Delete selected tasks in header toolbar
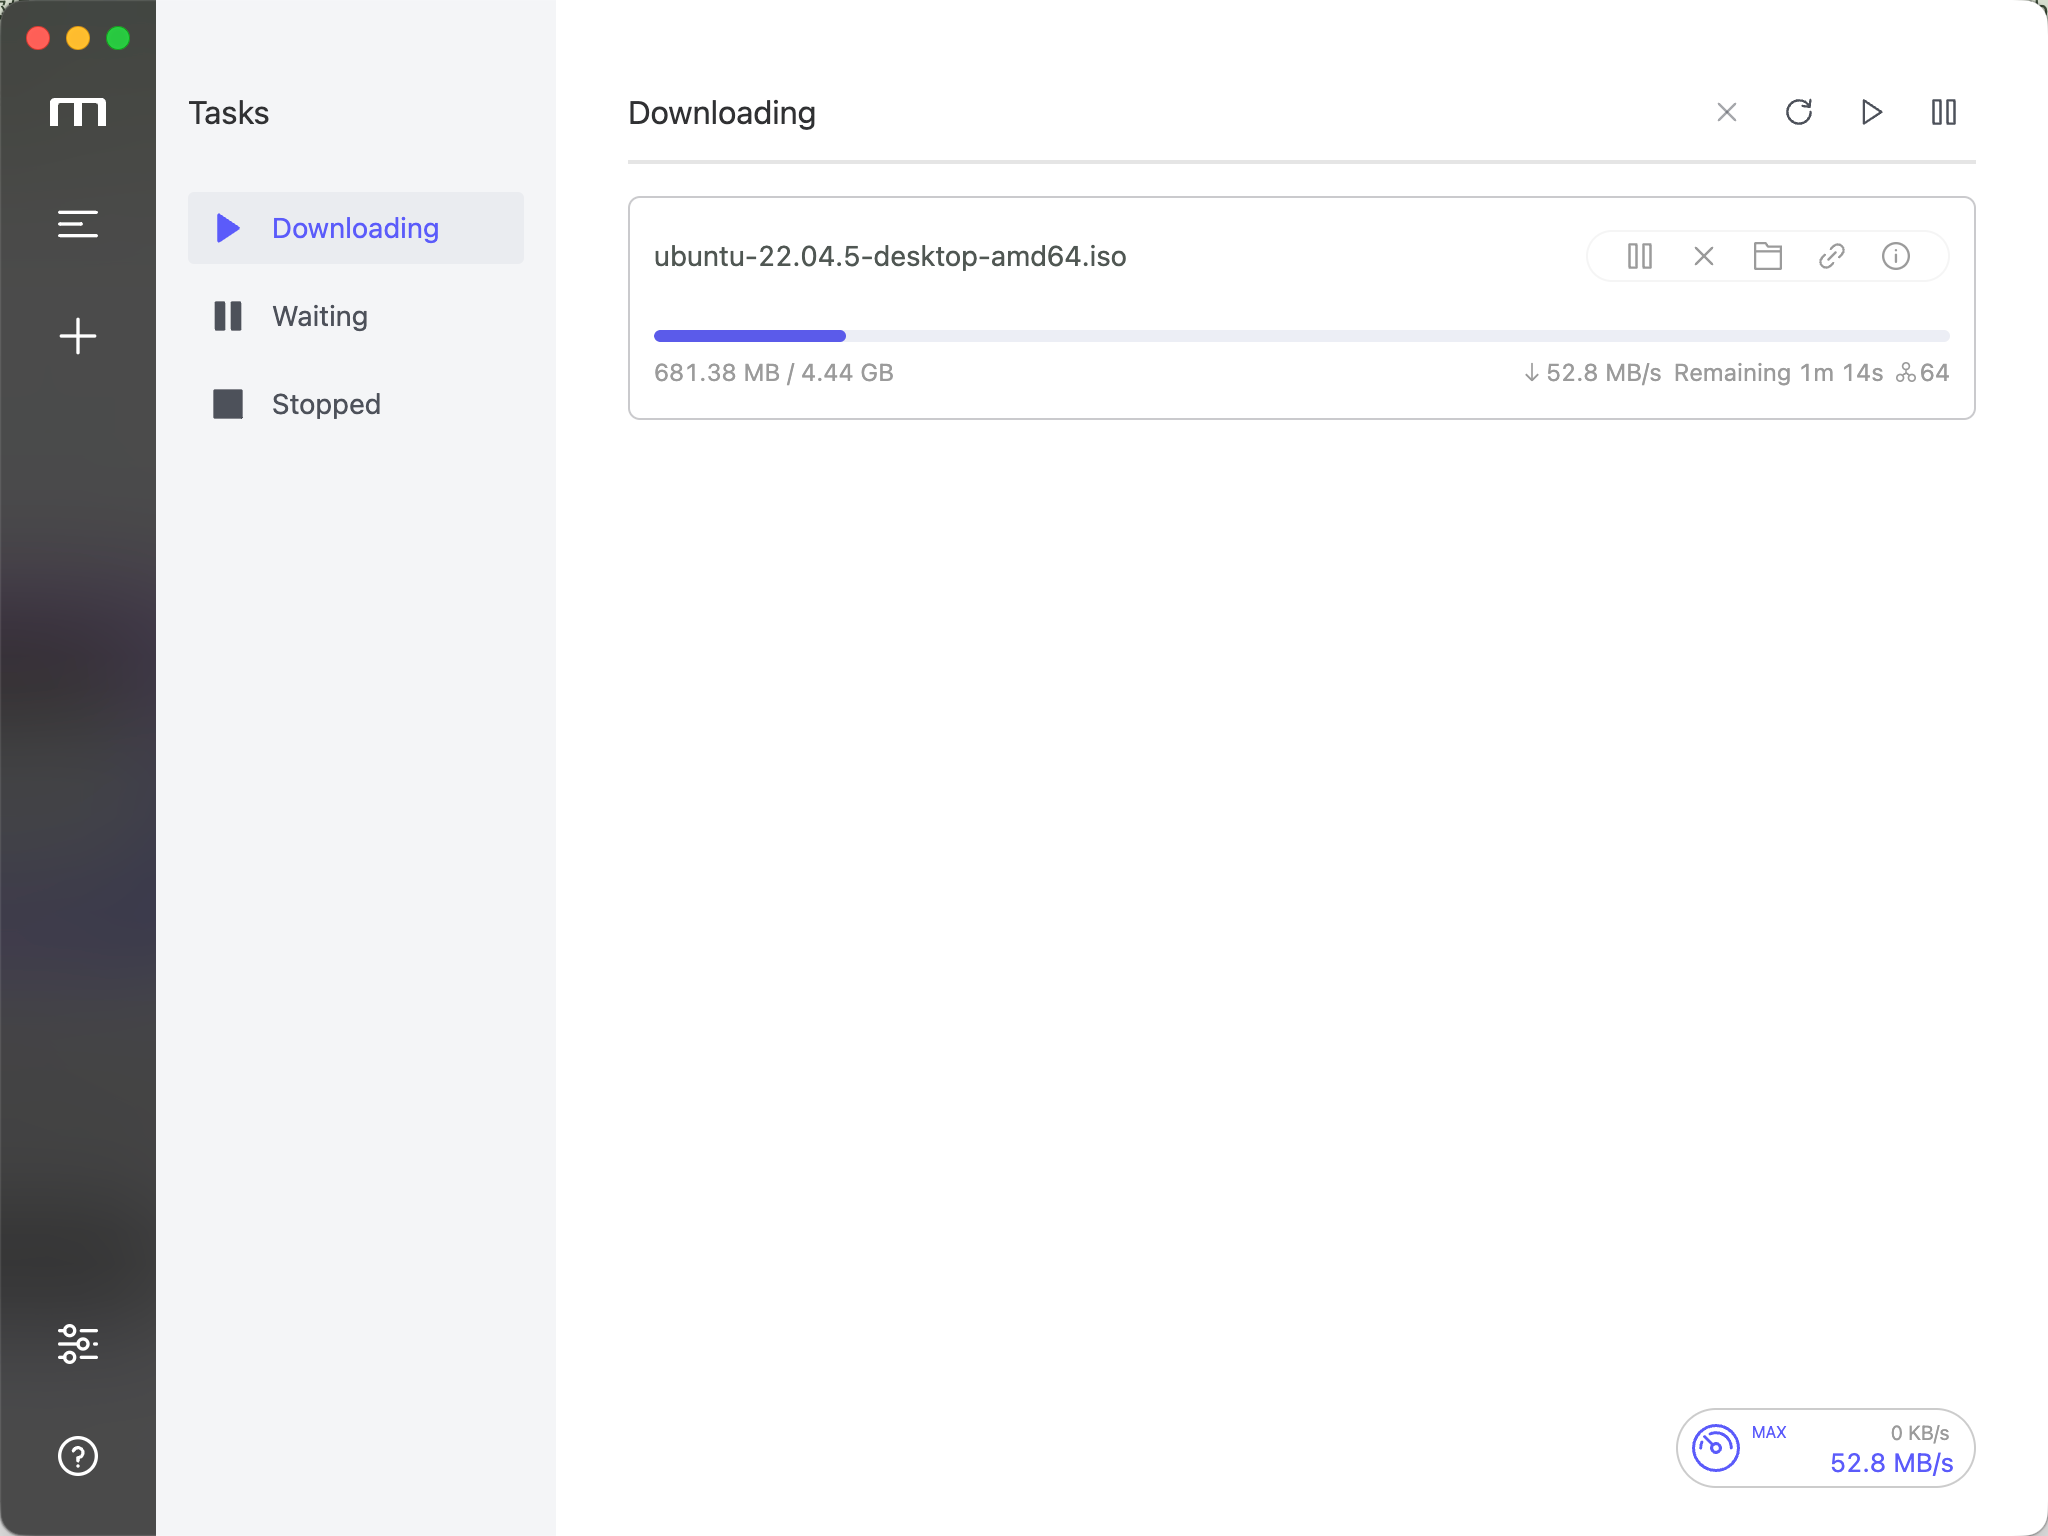 coord(1727,112)
